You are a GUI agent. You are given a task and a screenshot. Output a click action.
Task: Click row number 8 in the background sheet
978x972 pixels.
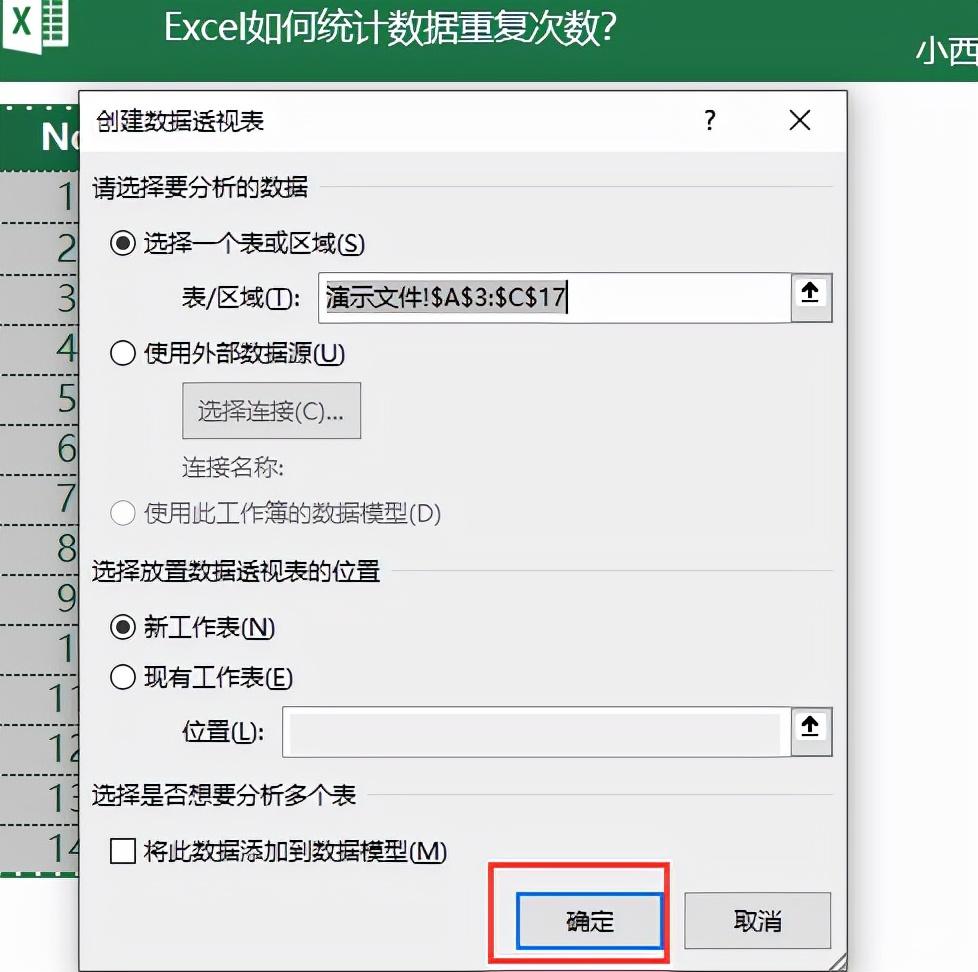point(67,548)
